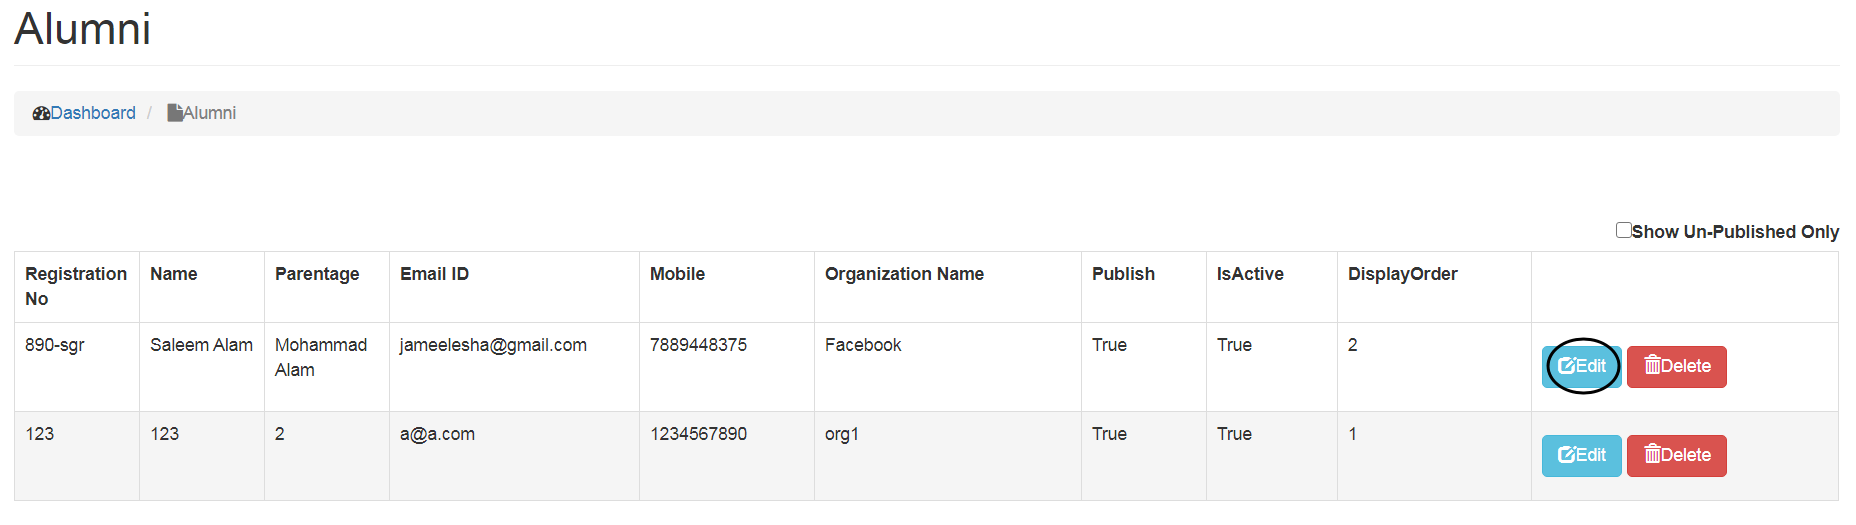Click the pencil edit icon for Saleem Alam
The height and width of the screenshot is (525, 1856).
pyautogui.click(x=1566, y=366)
